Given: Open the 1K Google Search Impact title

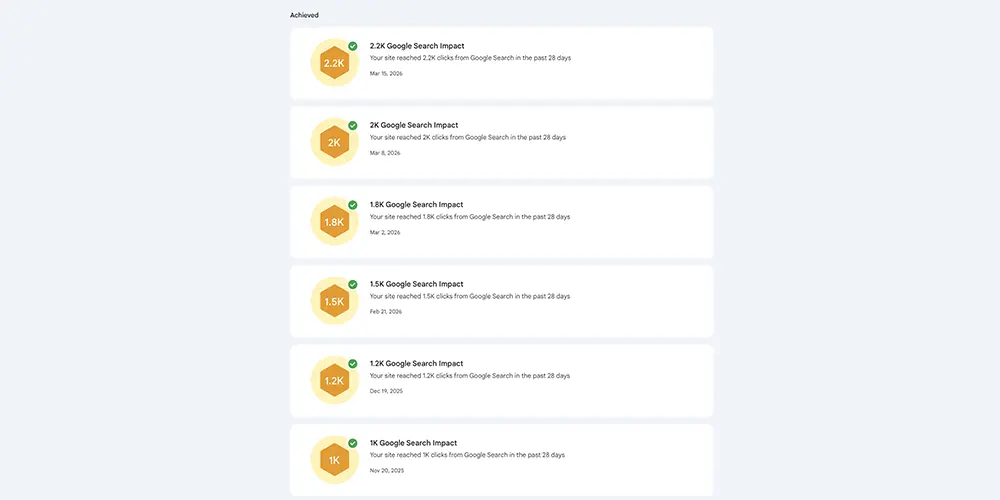Looking at the screenshot, I should (x=413, y=443).
